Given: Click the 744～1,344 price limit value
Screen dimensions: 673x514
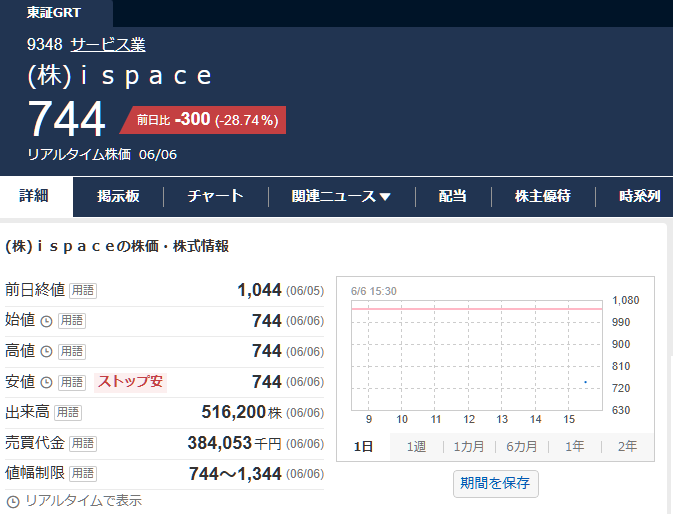Looking at the screenshot, I should pyautogui.click(x=235, y=474).
